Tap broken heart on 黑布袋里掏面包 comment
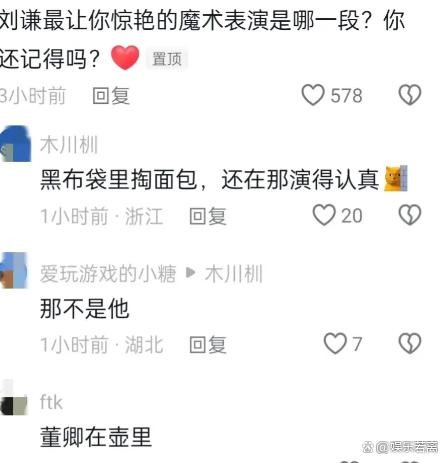This screenshot has height=463, width=447. (410, 215)
